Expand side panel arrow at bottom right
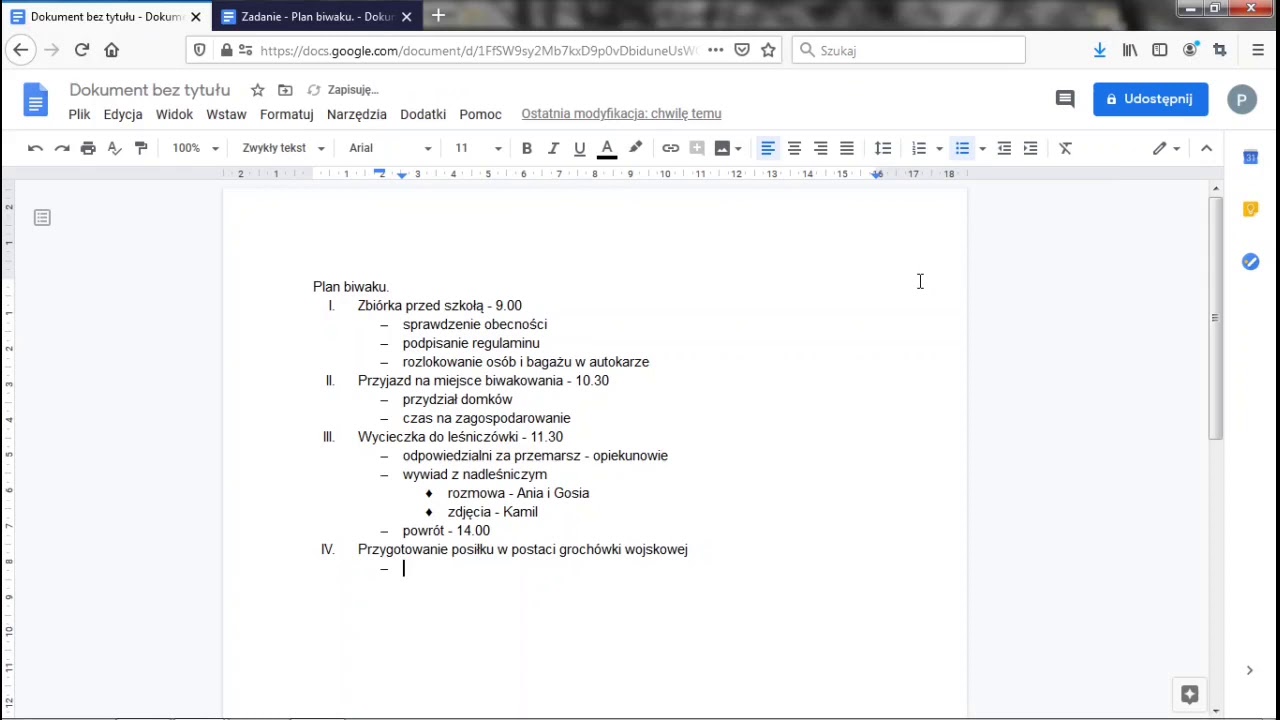 (x=1249, y=670)
